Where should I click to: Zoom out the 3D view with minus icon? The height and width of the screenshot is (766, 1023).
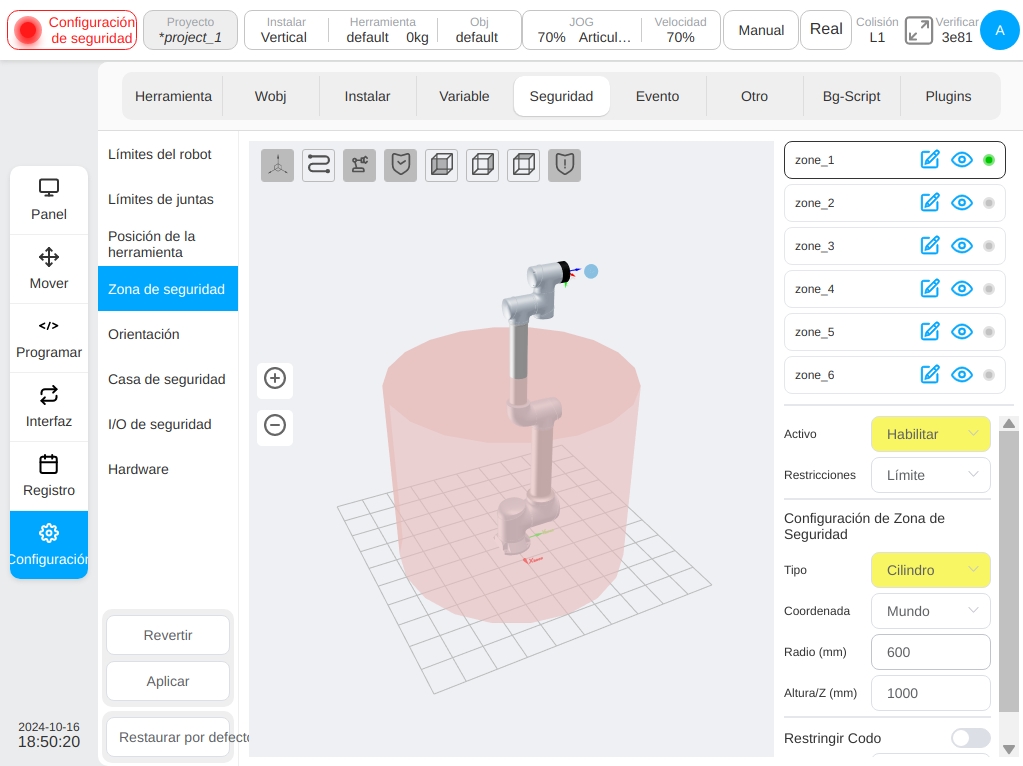[275, 425]
